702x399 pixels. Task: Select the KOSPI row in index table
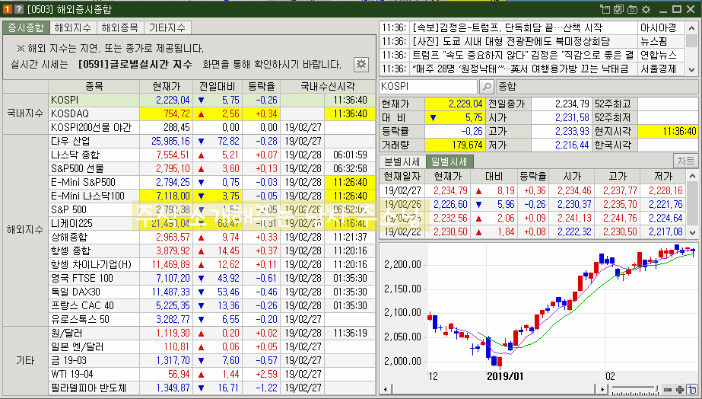coord(212,100)
